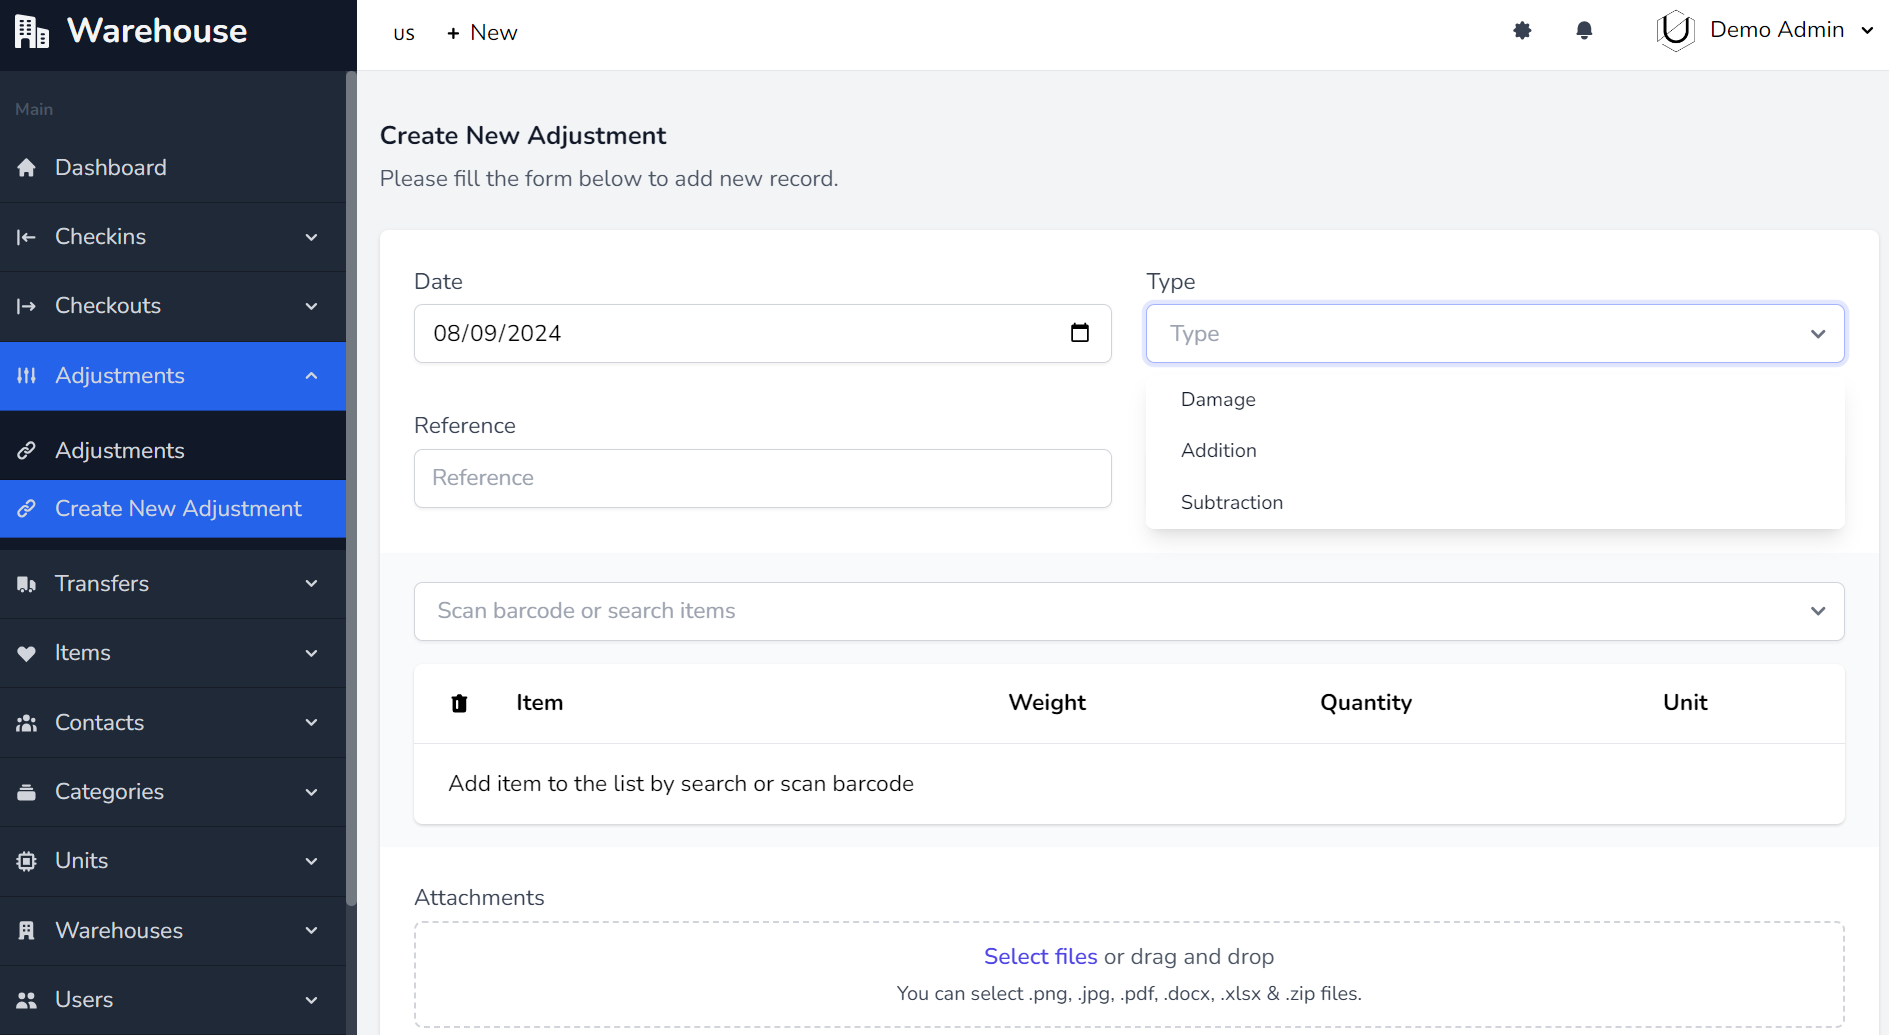The height and width of the screenshot is (1035, 1889).
Task: Open the notifications bell
Action: coord(1584,31)
